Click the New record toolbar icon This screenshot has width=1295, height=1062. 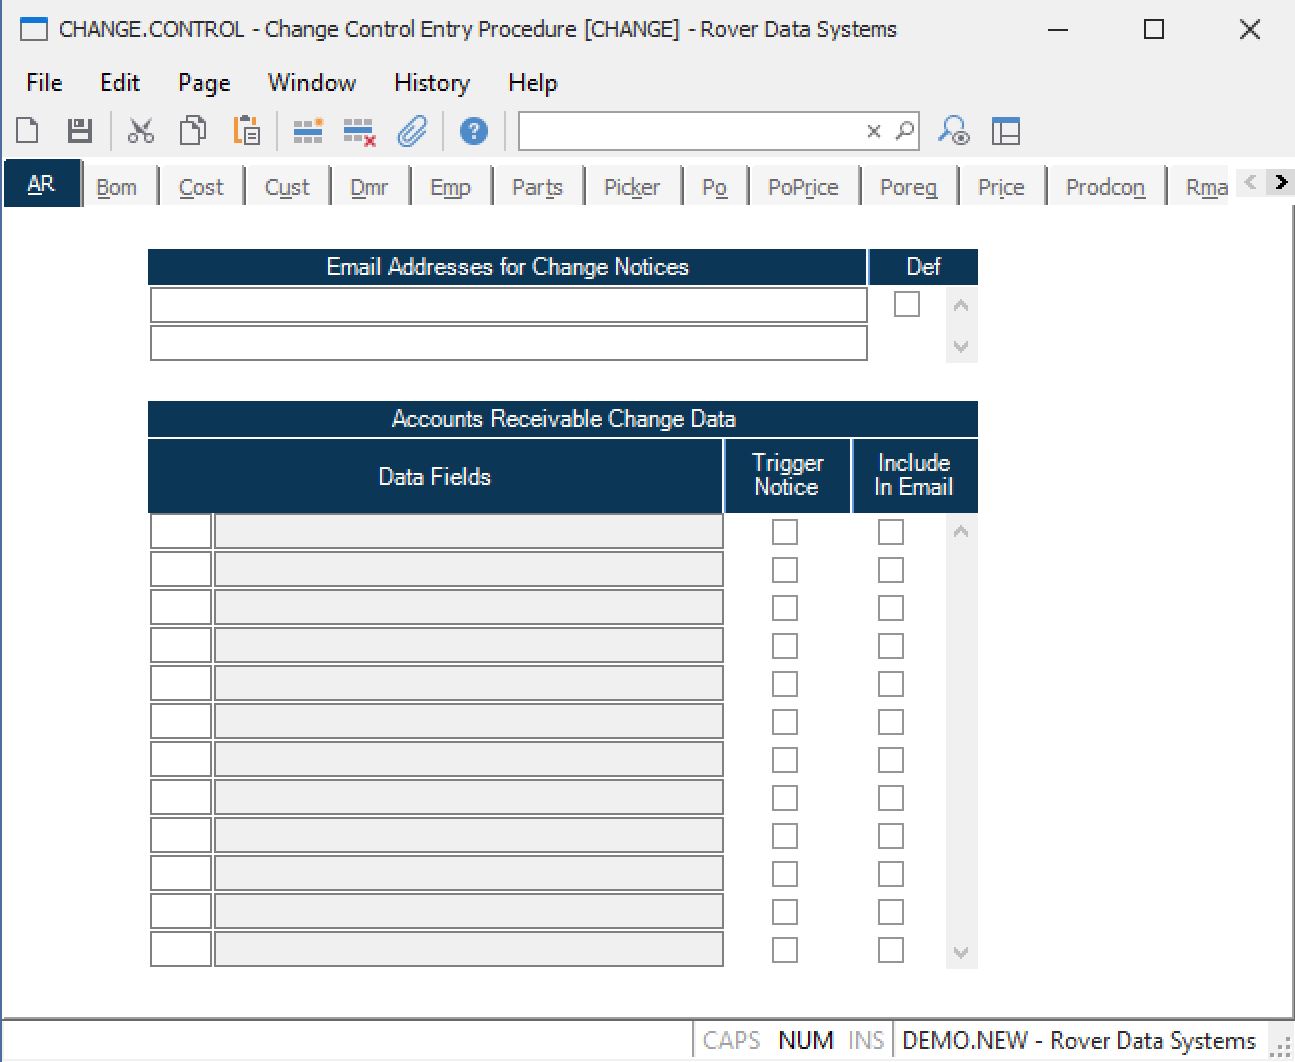(x=28, y=131)
